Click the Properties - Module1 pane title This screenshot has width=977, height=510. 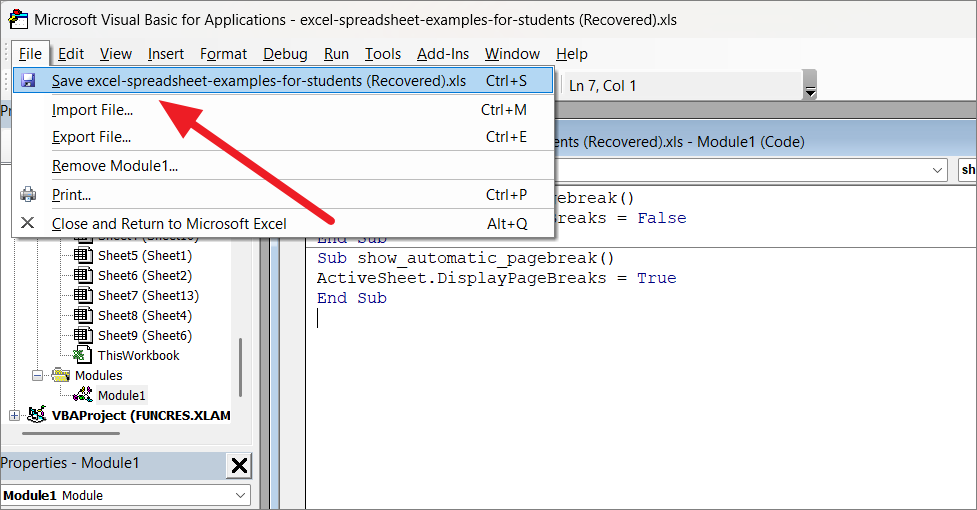70,463
